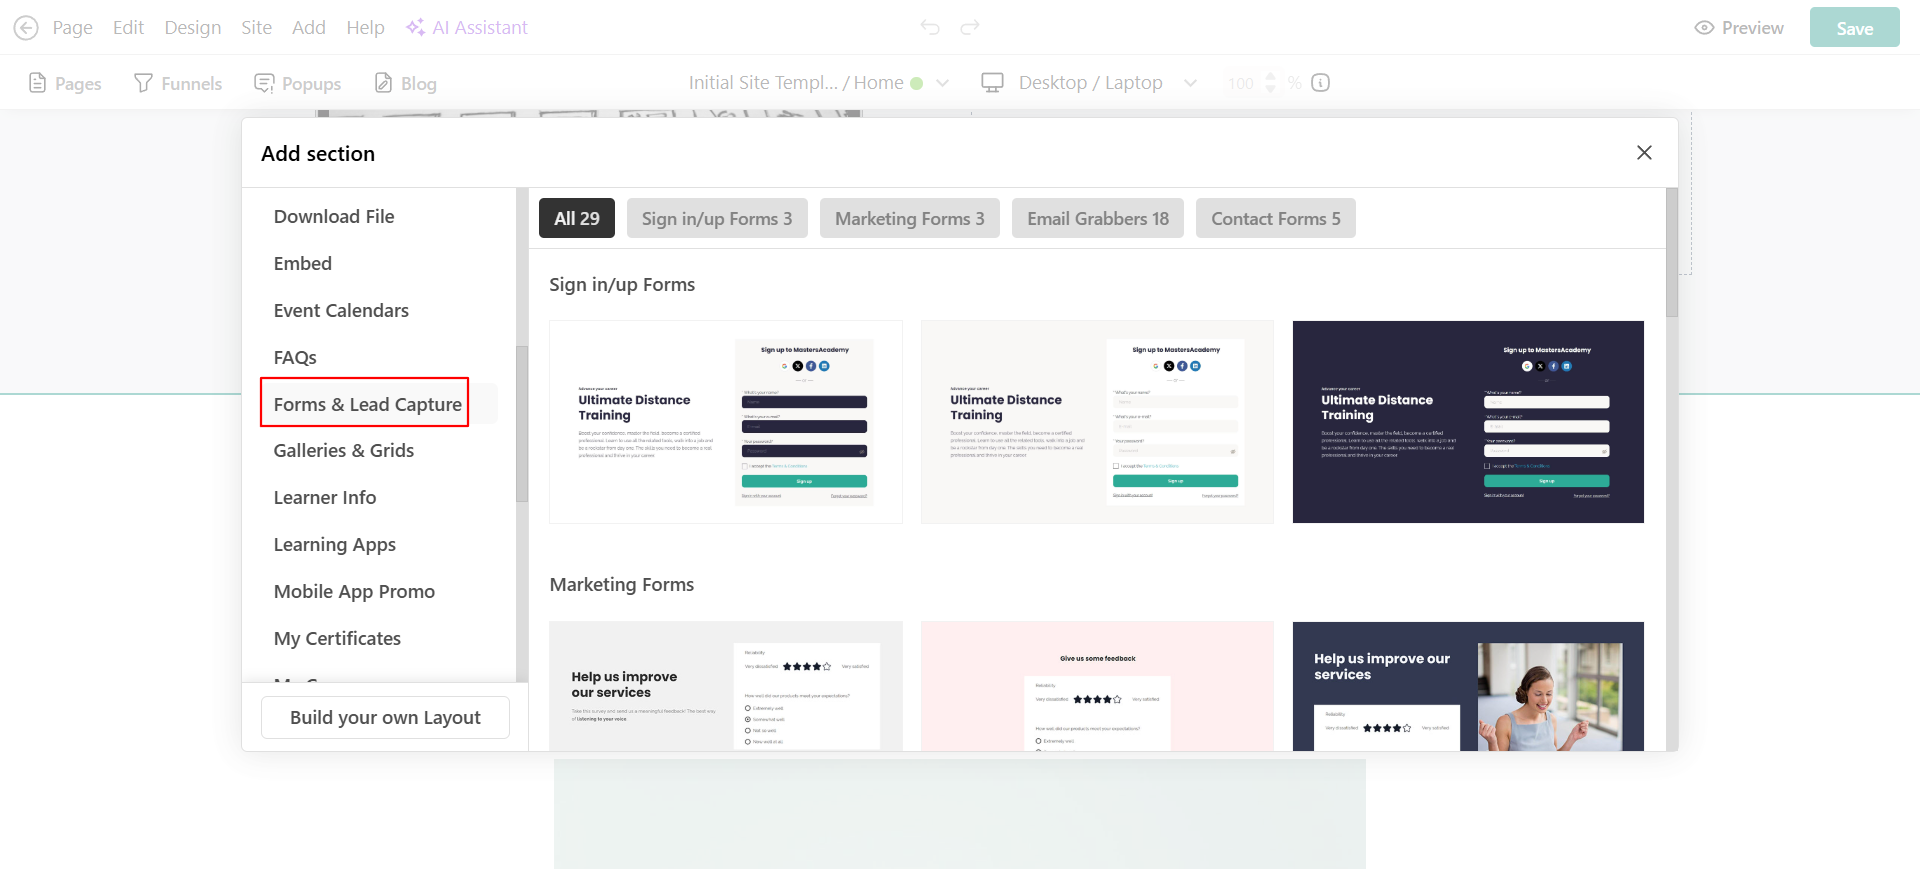Click the back arrow icon
1920x869 pixels.
(x=26, y=28)
